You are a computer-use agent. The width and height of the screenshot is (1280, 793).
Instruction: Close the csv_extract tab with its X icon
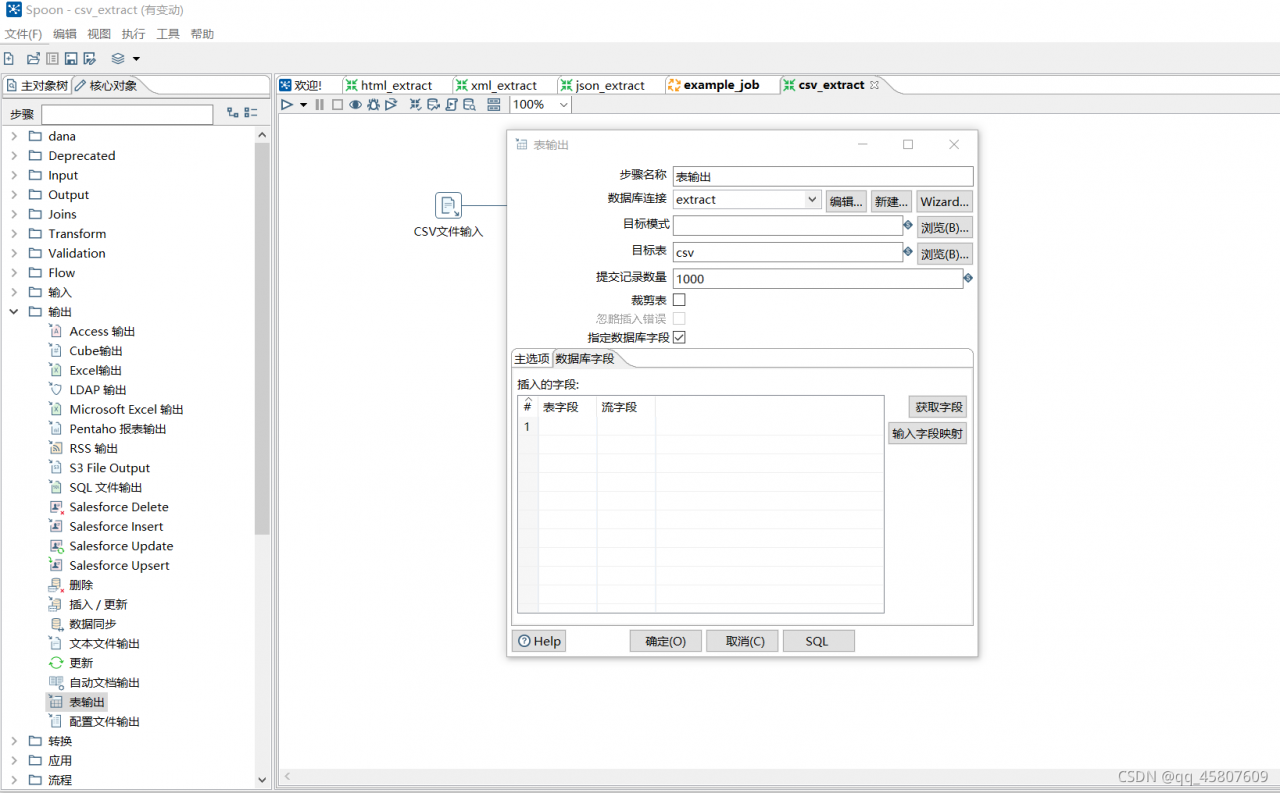(874, 85)
